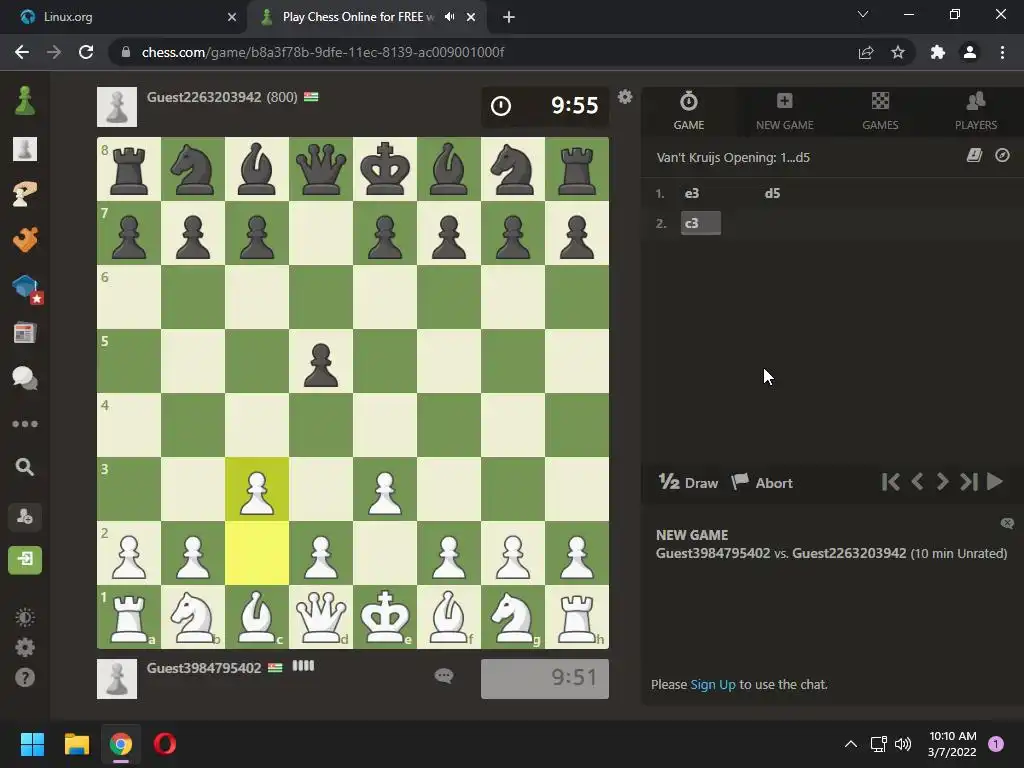Image resolution: width=1024 pixels, height=768 pixels.
Task: Disable chat with the crossed bubble icon
Action: [x=1007, y=523]
